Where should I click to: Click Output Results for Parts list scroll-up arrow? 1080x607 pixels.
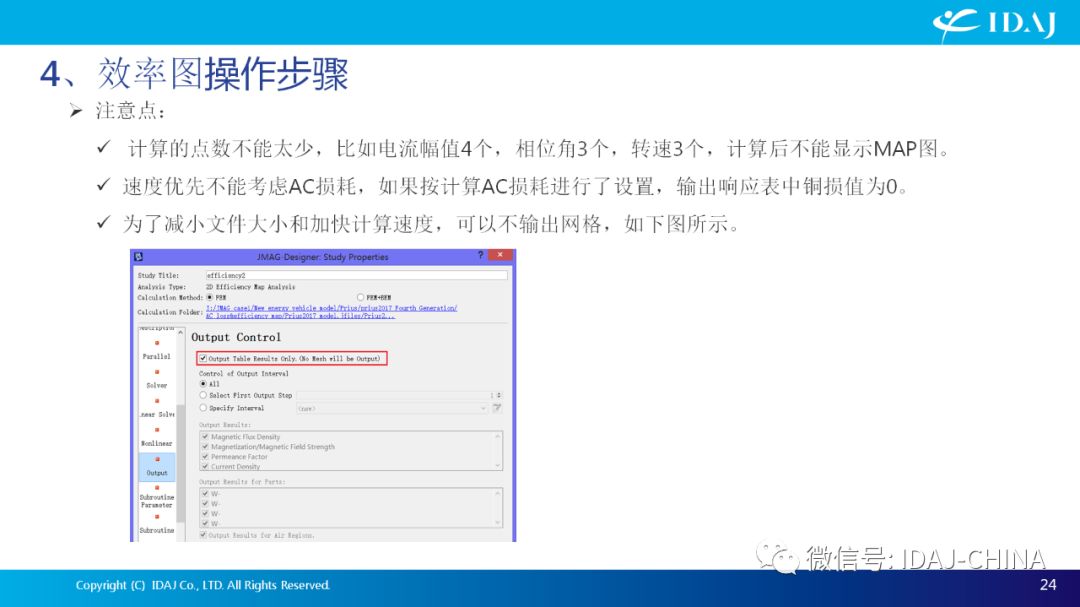point(497,493)
